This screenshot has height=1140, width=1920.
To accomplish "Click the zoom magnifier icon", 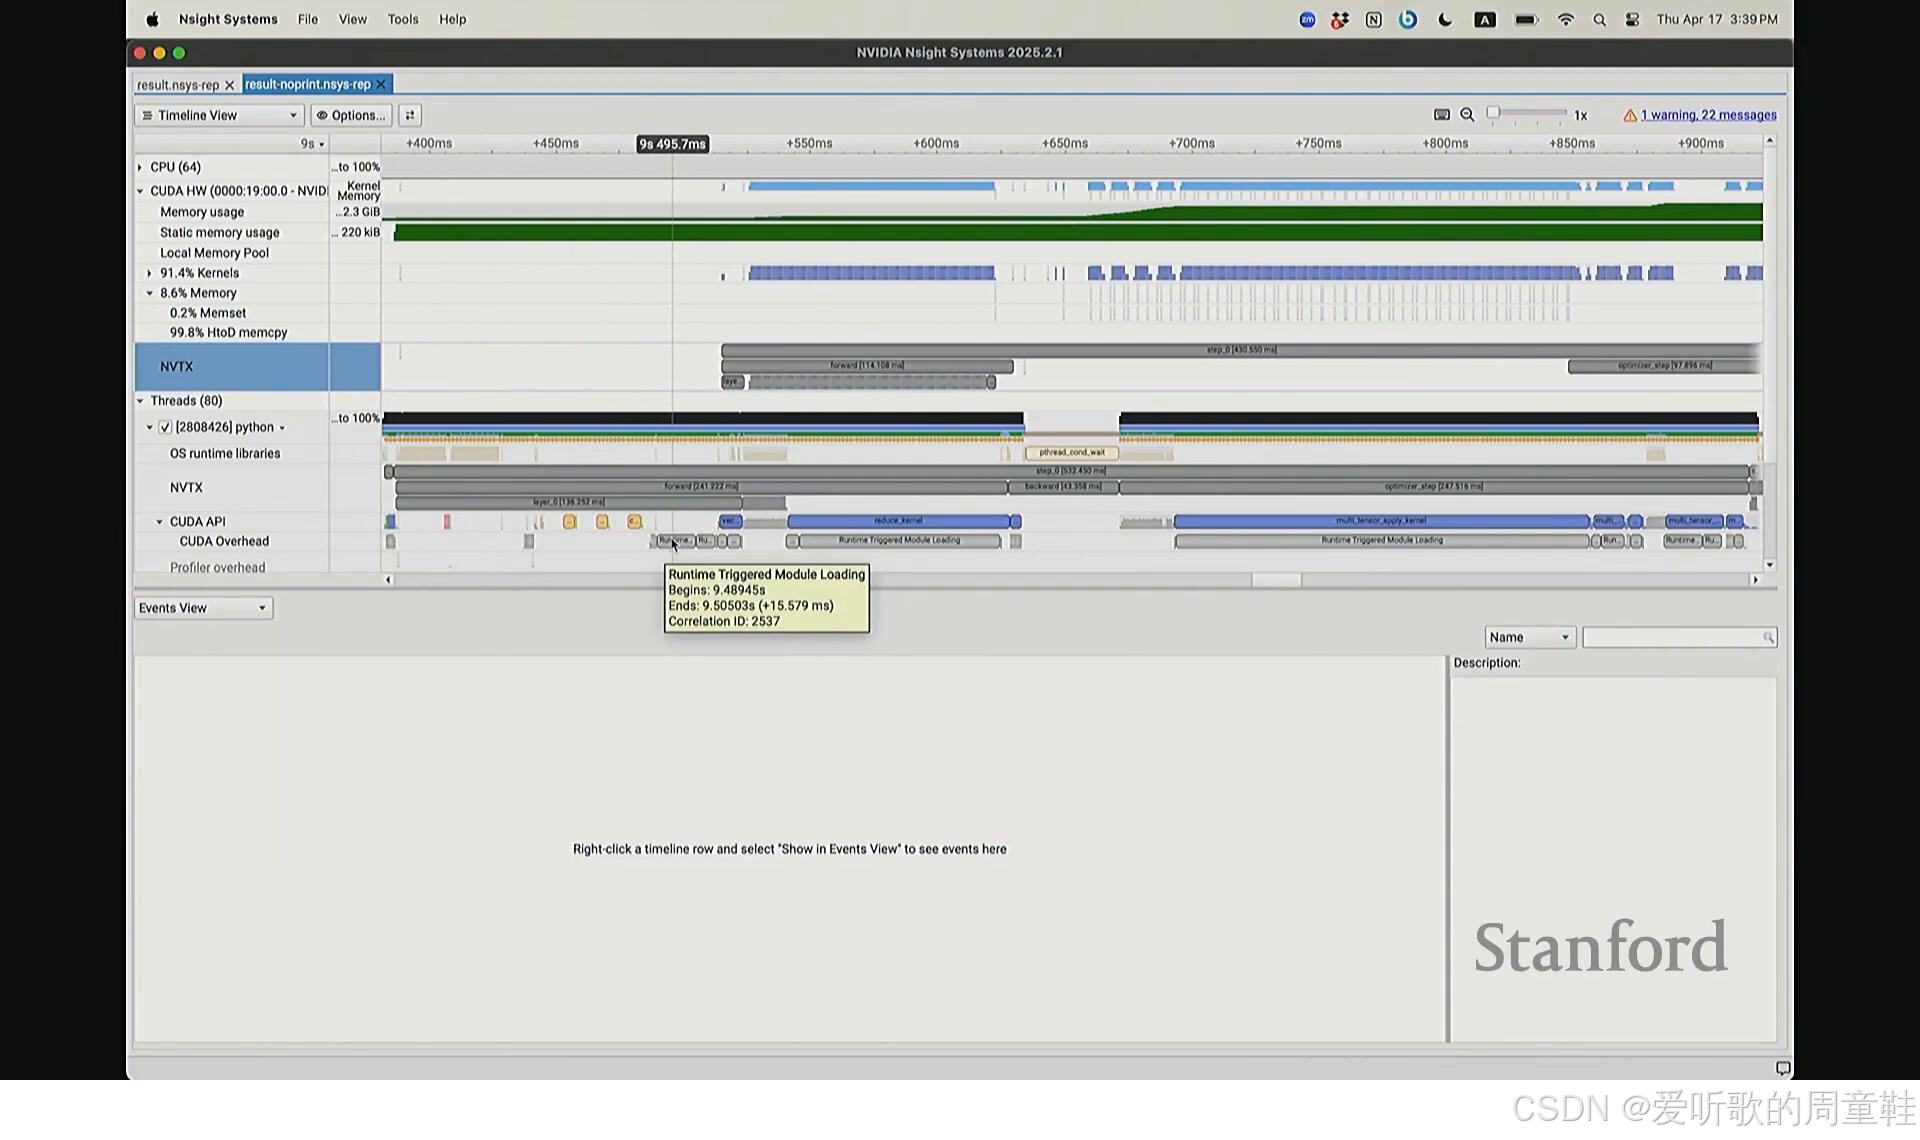I will 1467,115.
